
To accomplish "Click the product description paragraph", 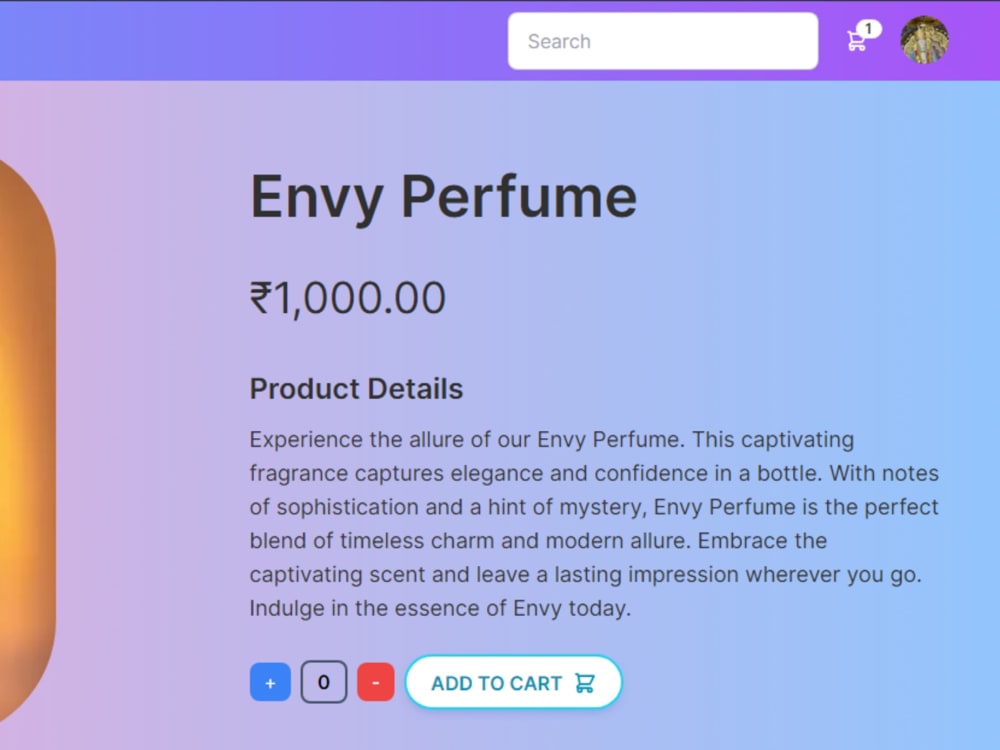I will (x=593, y=523).
